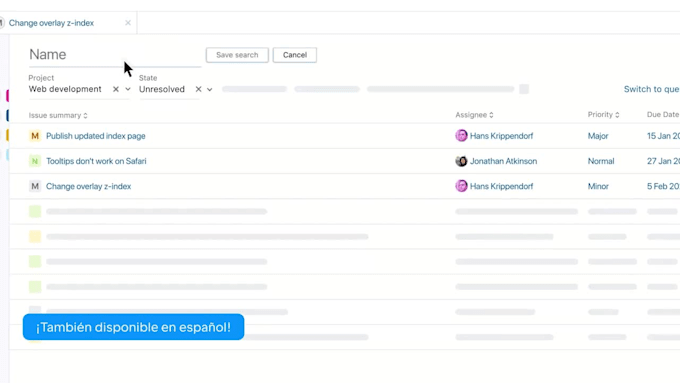Sort by Priority column
The width and height of the screenshot is (680, 383).
(x=604, y=115)
